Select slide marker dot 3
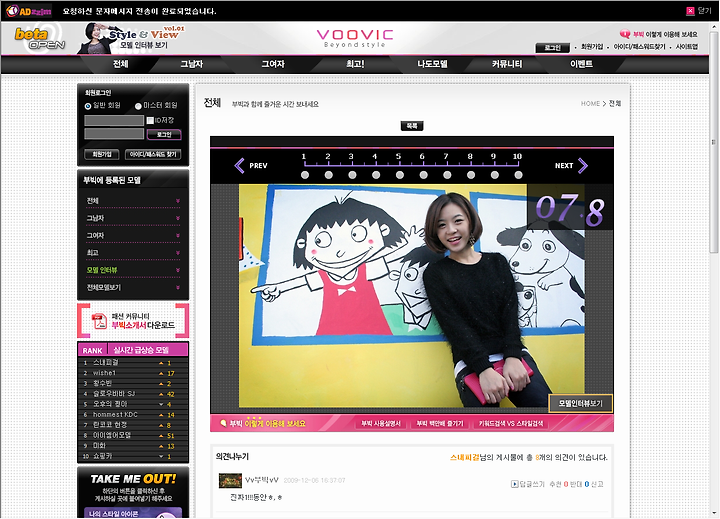Screen dimensions: 720x519 (x=352, y=175)
